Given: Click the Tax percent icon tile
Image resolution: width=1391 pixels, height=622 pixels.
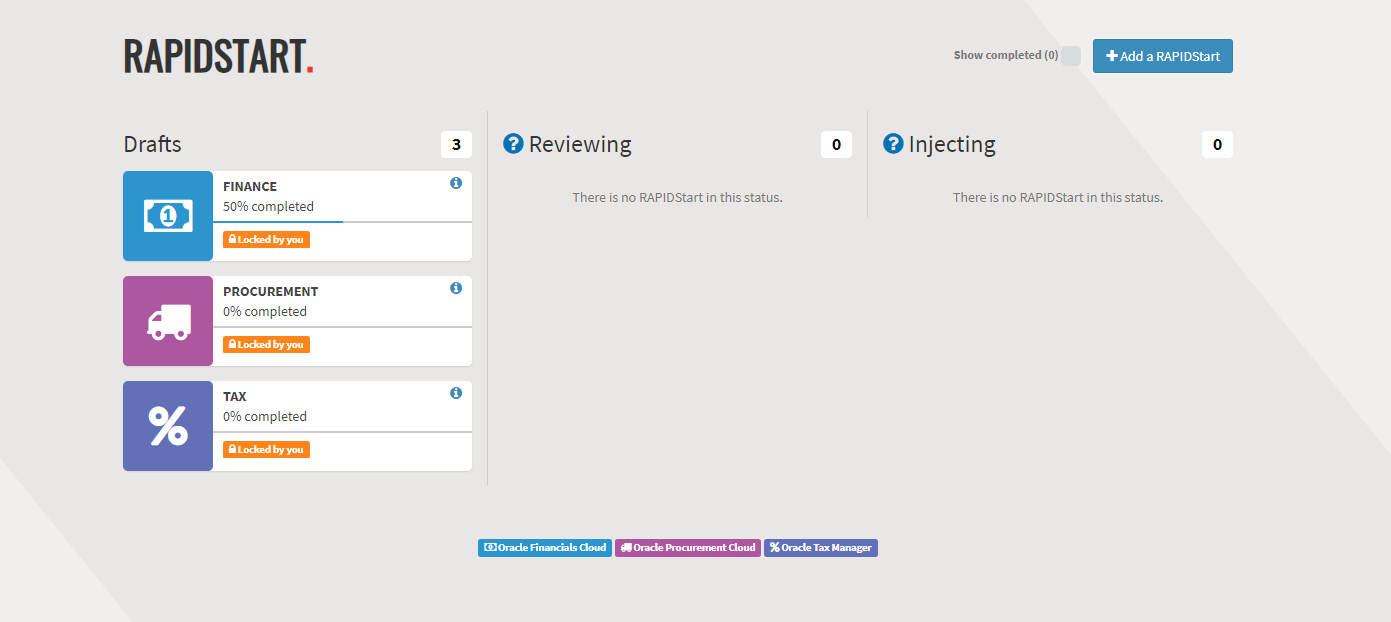Looking at the screenshot, I should (x=168, y=426).
